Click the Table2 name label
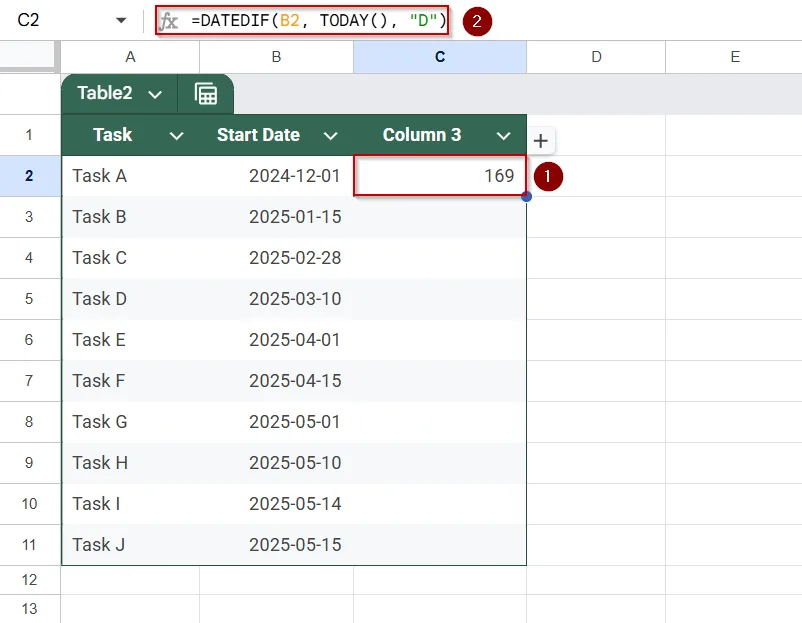Screen dimensions: 802x623 coord(105,93)
